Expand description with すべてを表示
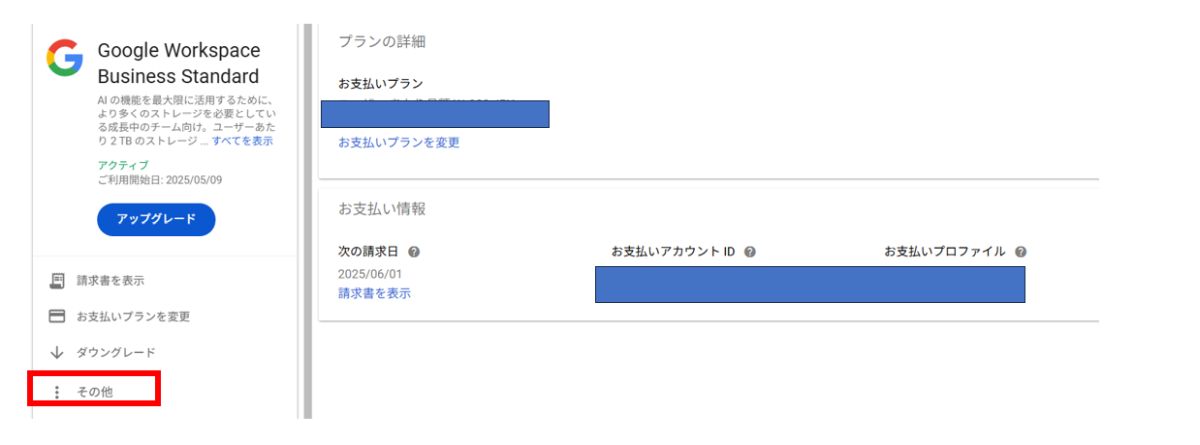This screenshot has width=1200, height=445. 242,141
